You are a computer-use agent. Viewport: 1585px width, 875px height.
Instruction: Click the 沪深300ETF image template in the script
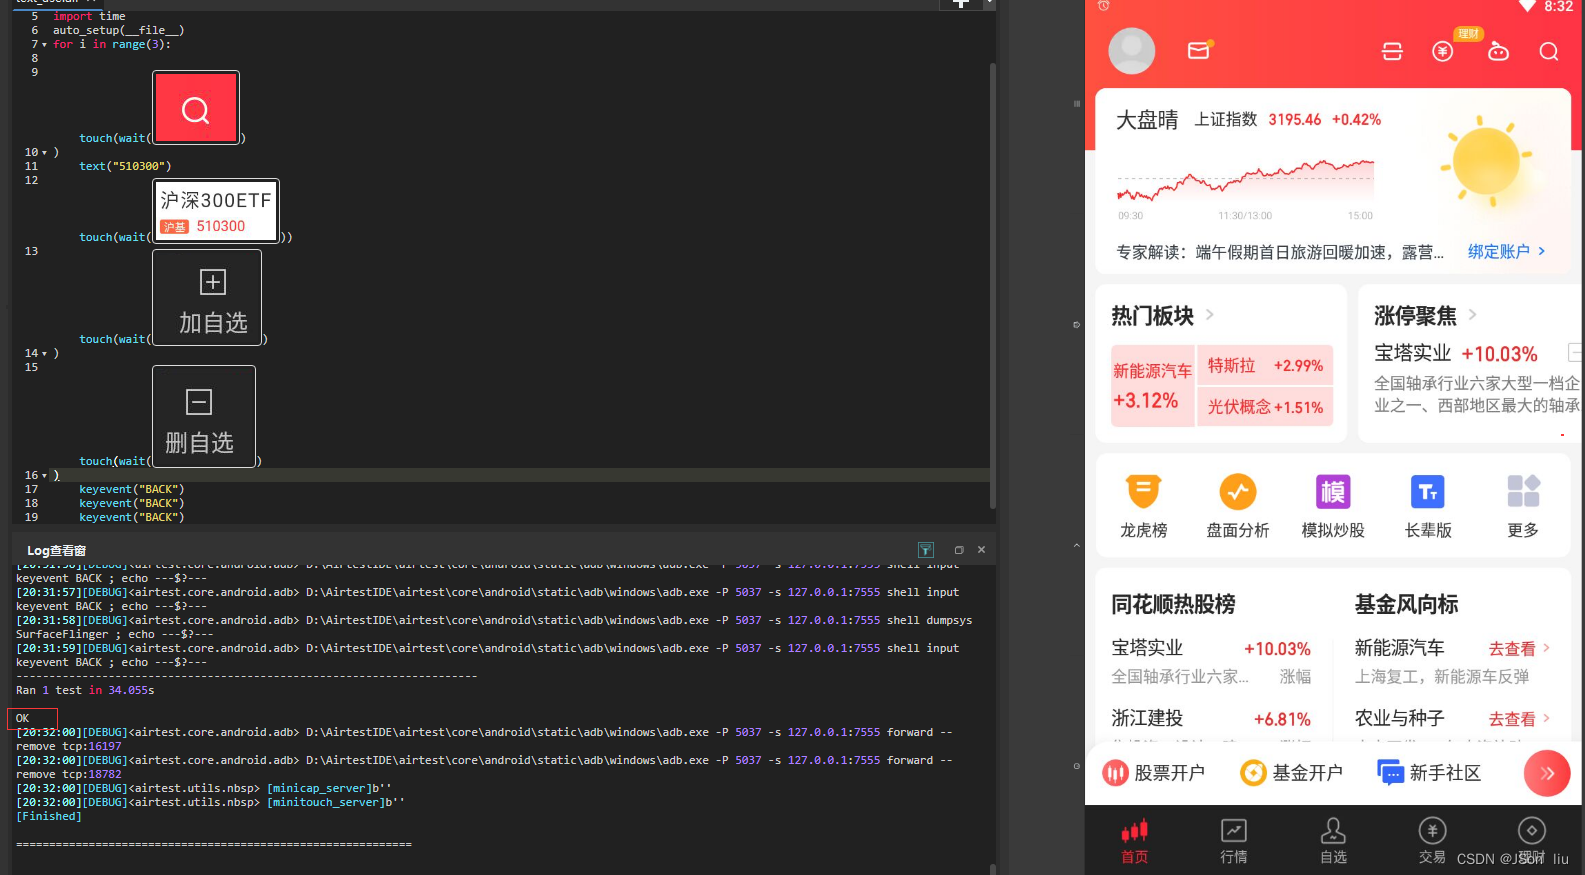coord(216,211)
